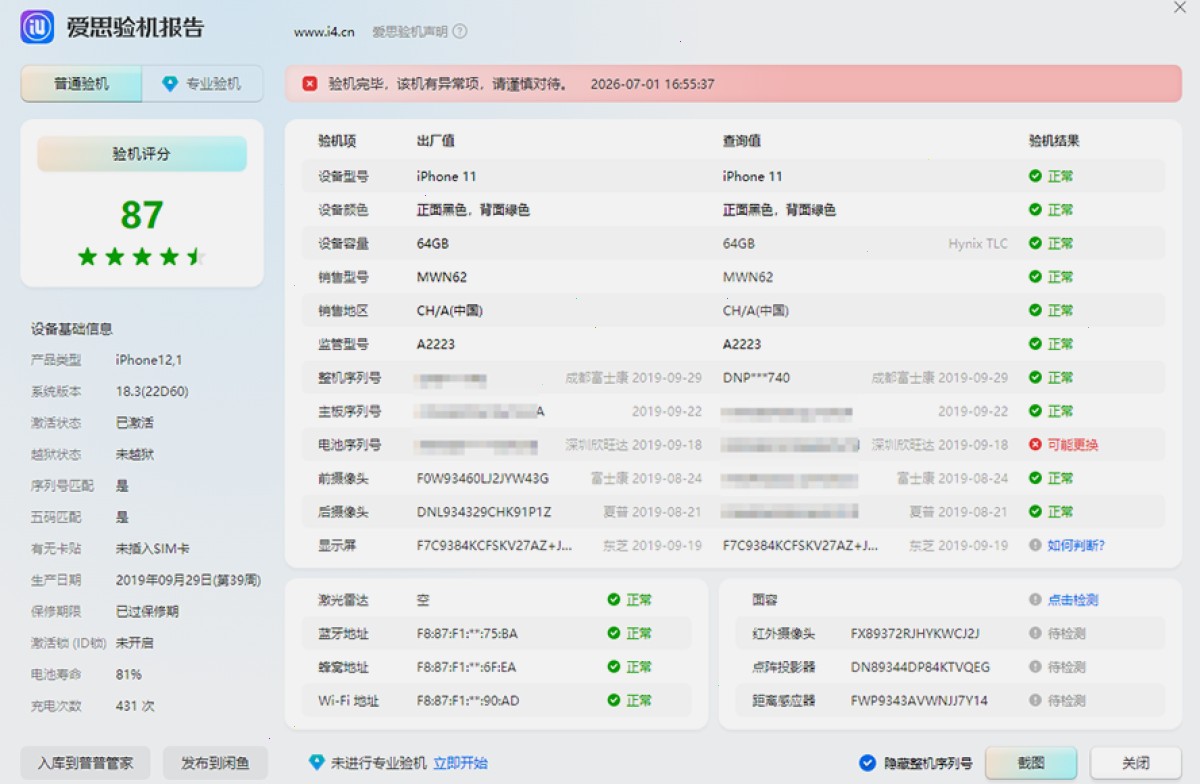The image size is (1200, 784).
Task: Click the cellular address F8:87:F1:**:6F:EA
Action: point(468,667)
